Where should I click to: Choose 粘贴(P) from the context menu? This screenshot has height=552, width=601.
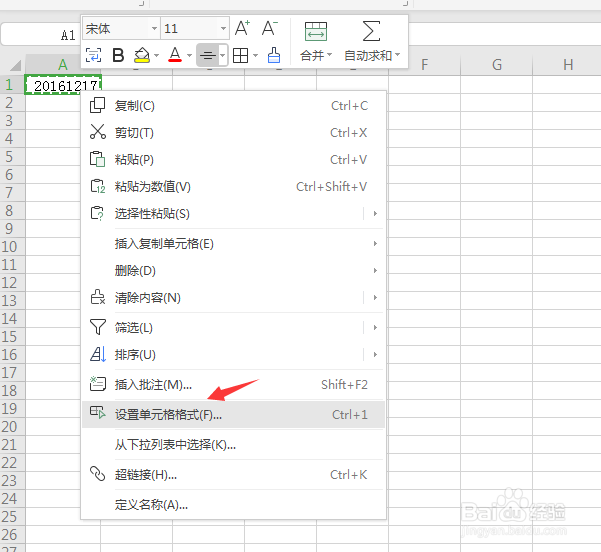pos(233,159)
